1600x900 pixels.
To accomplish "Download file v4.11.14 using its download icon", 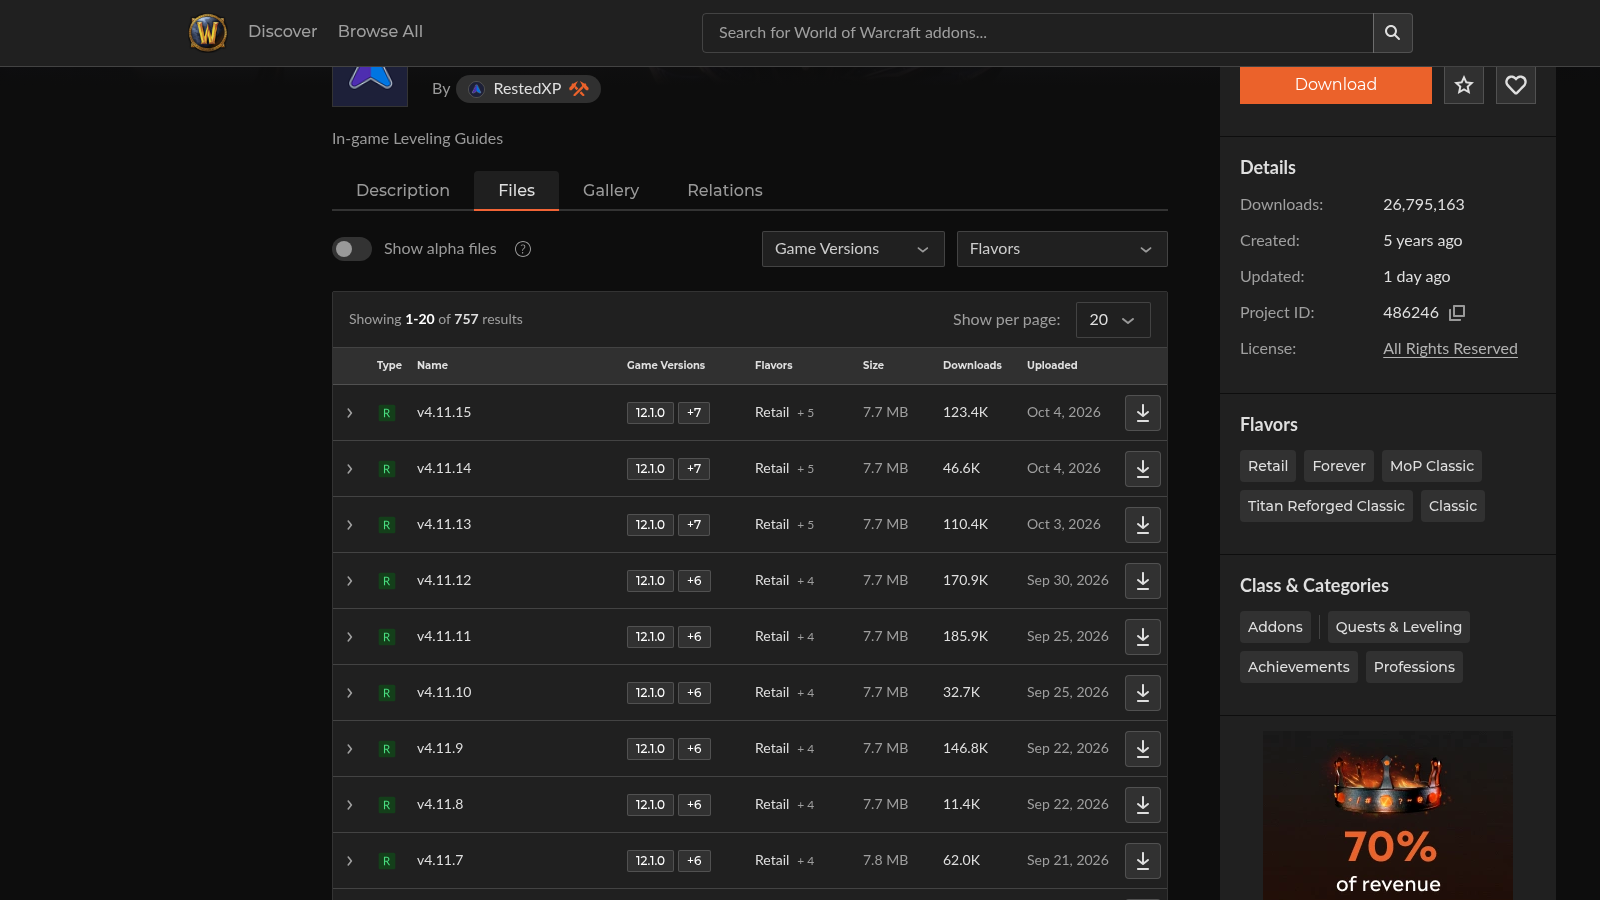I will (1143, 469).
